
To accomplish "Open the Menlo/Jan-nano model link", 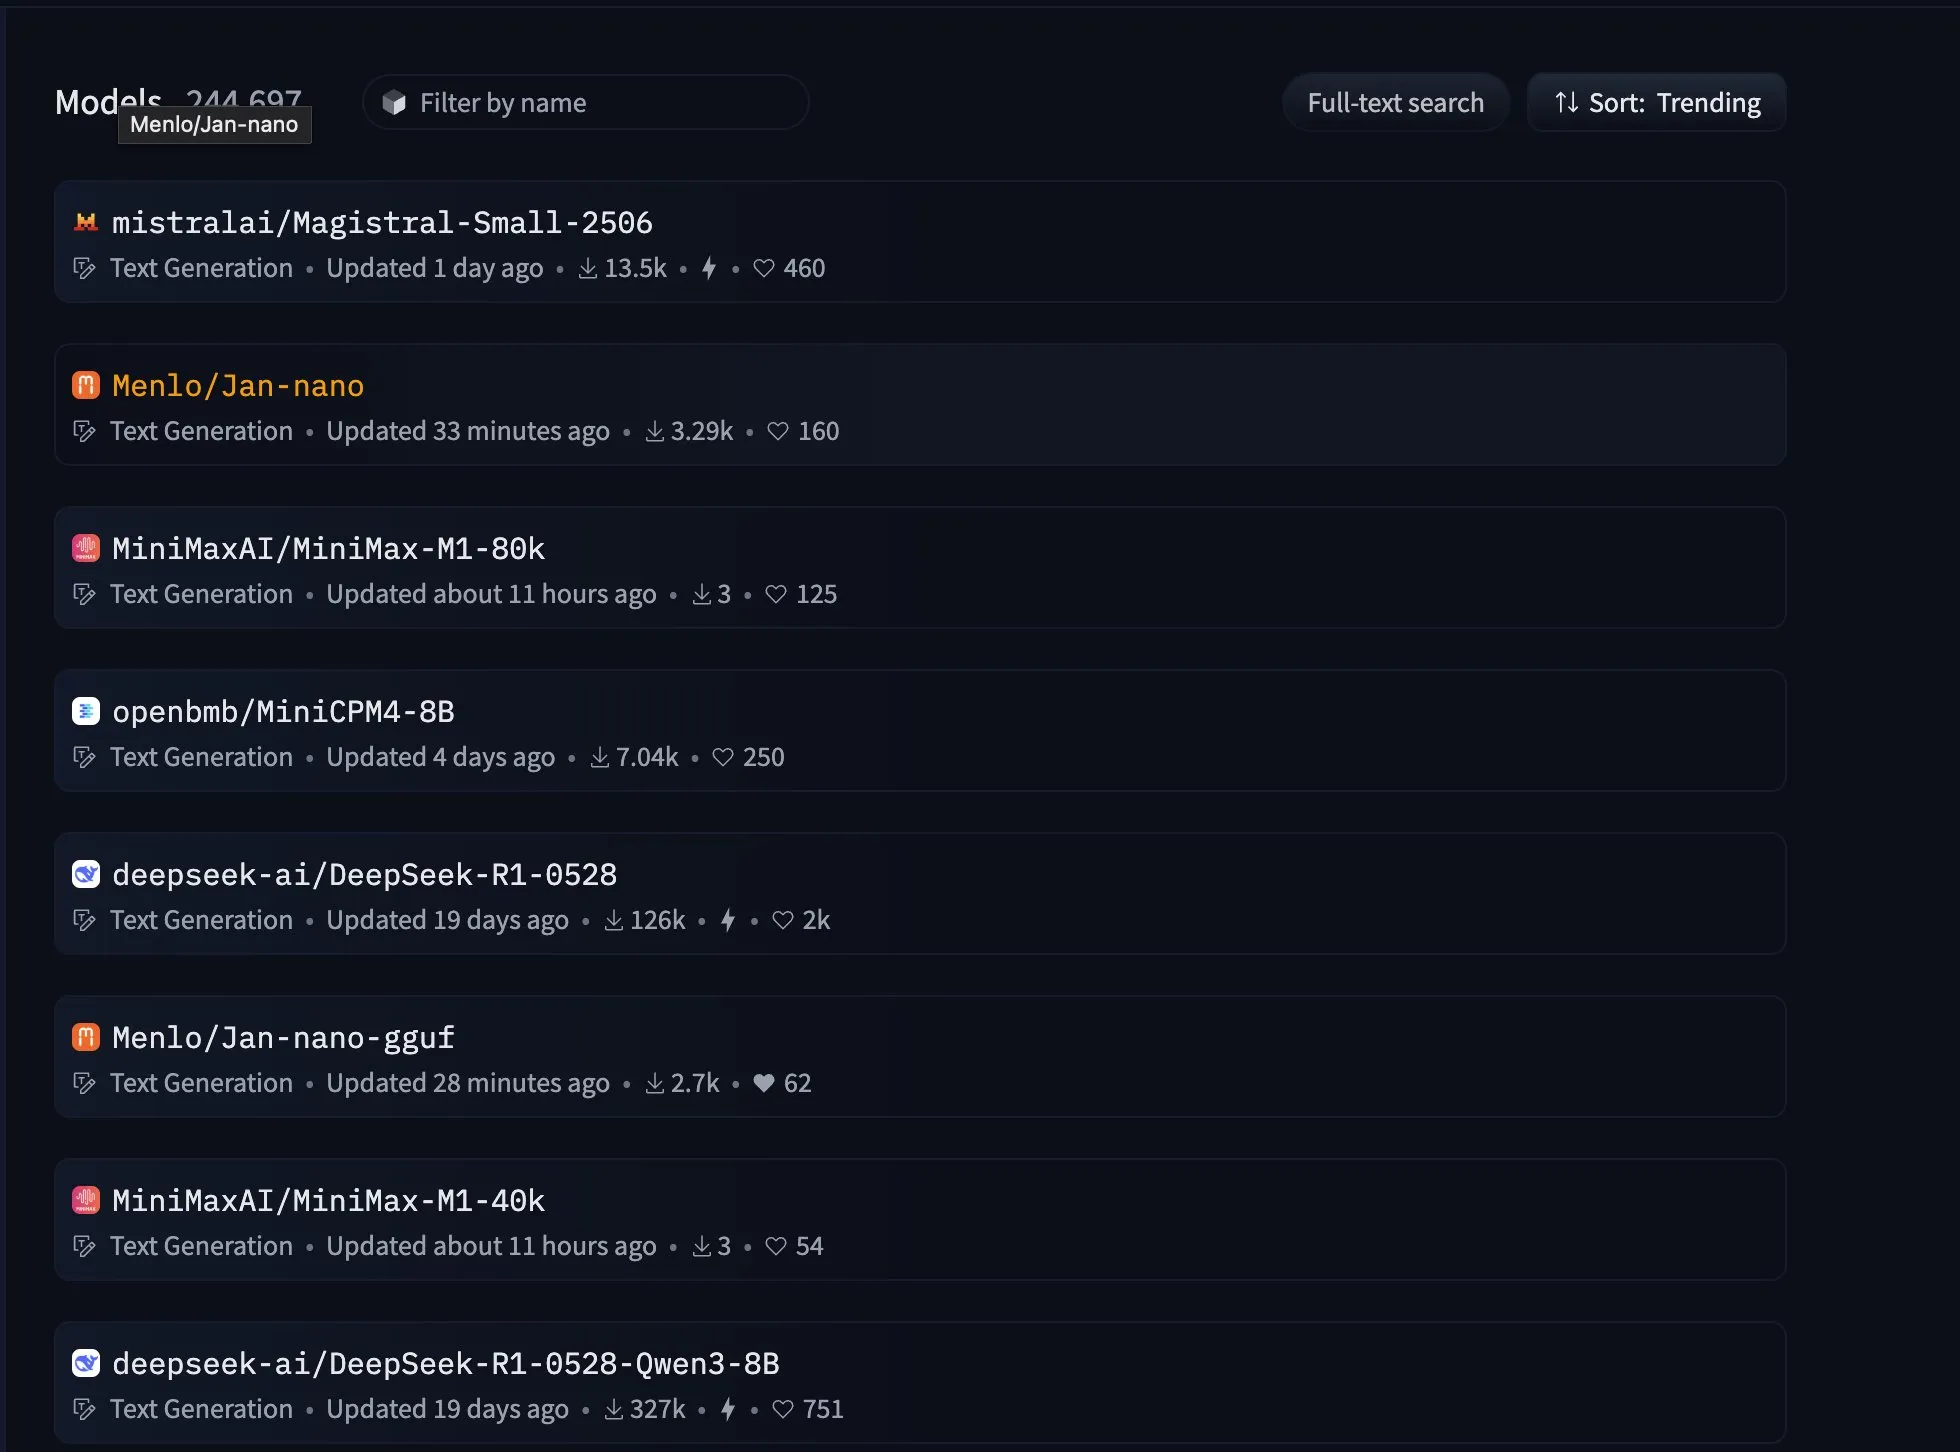I will tap(238, 385).
